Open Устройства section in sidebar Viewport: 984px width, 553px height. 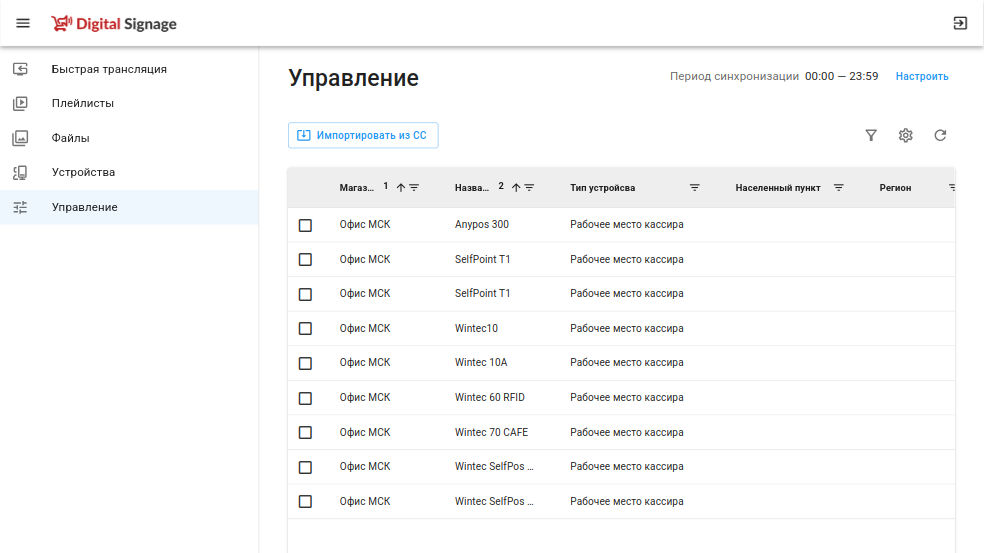[83, 172]
